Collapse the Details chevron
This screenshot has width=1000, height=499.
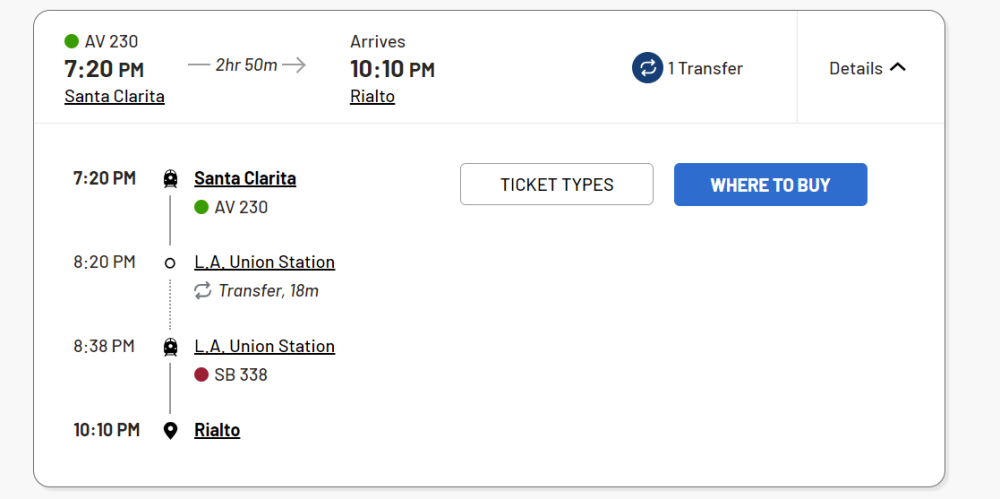[897, 68]
